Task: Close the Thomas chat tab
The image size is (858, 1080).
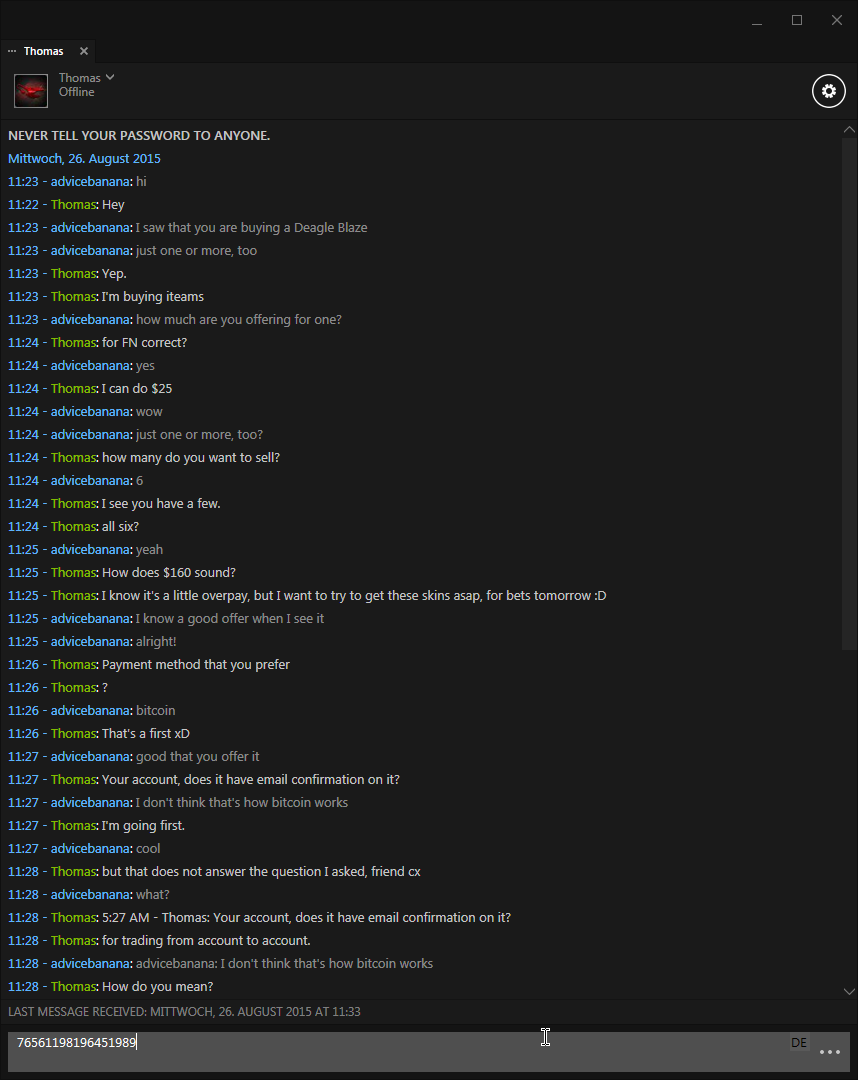Action: point(84,51)
